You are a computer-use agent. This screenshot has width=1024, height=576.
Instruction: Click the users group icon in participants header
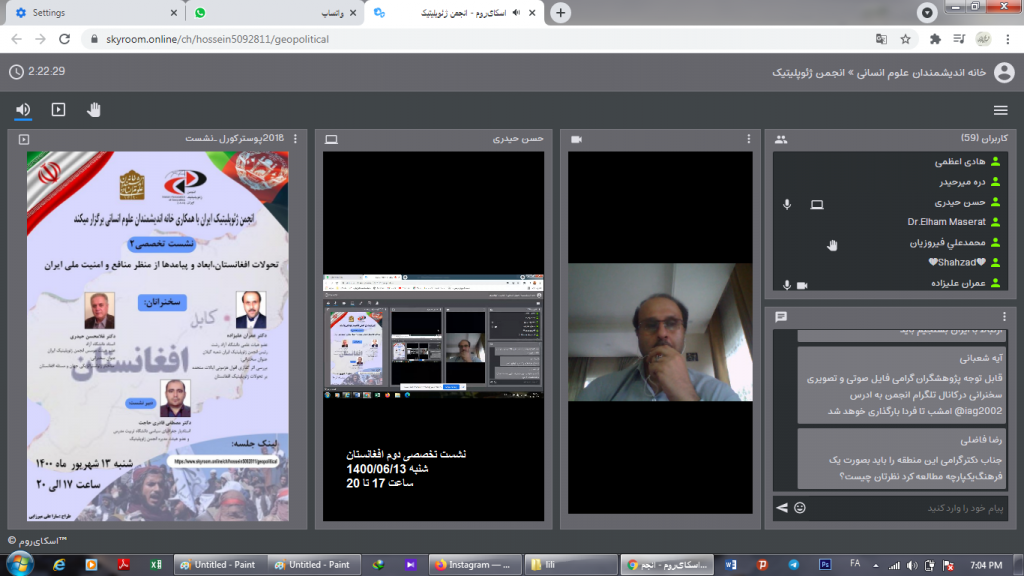pos(780,139)
